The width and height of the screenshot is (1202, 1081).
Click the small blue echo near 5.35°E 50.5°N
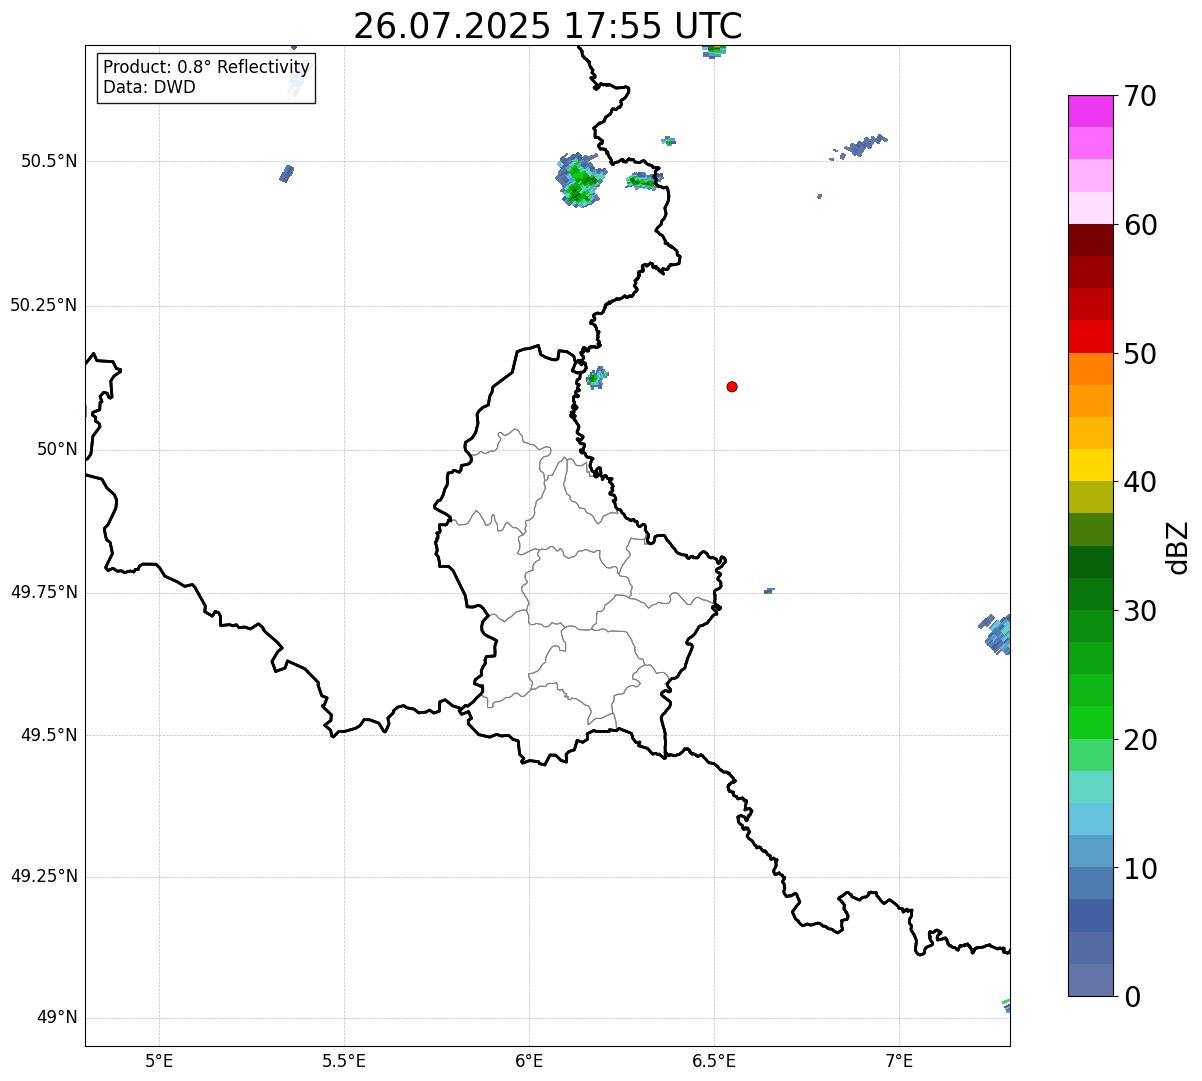286,174
